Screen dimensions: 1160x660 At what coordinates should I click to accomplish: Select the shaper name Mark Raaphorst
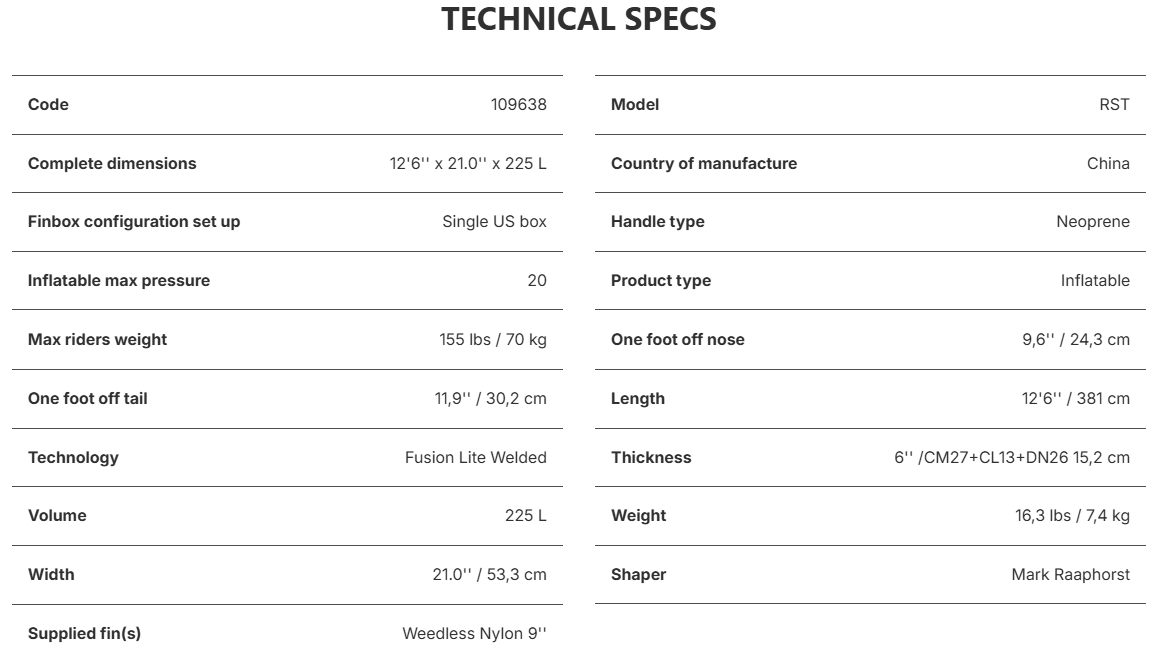pyautogui.click(x=1070, y=574)
